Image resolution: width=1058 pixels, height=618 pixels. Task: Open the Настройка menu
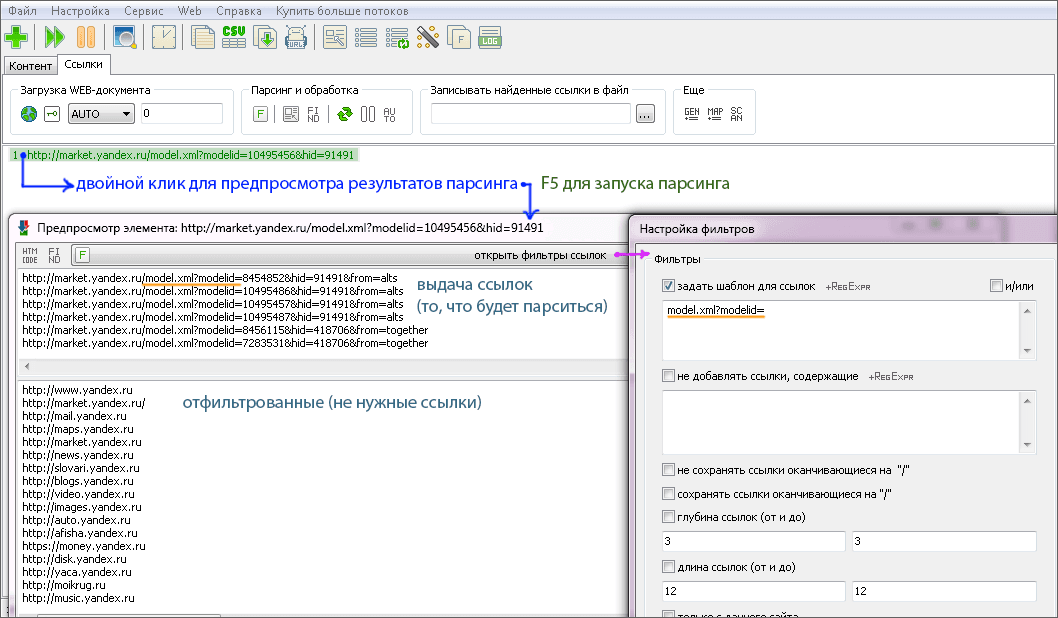tap(80, 11)
